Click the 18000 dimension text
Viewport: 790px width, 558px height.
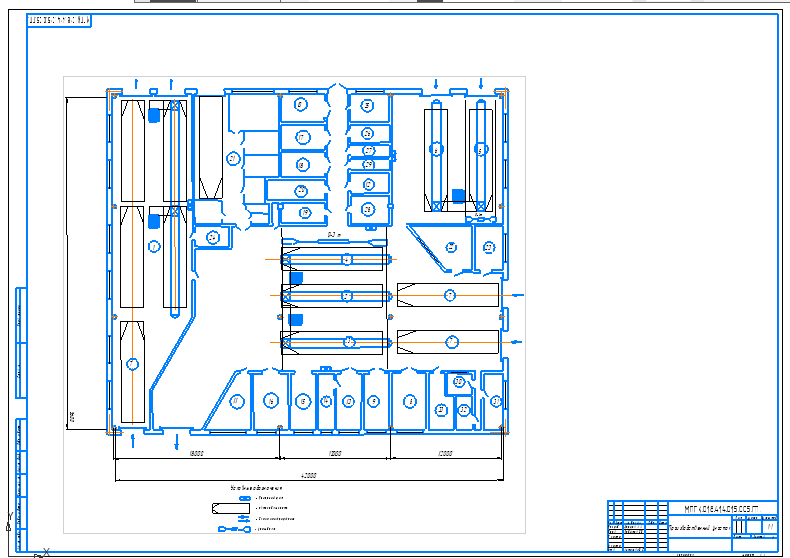197,453
